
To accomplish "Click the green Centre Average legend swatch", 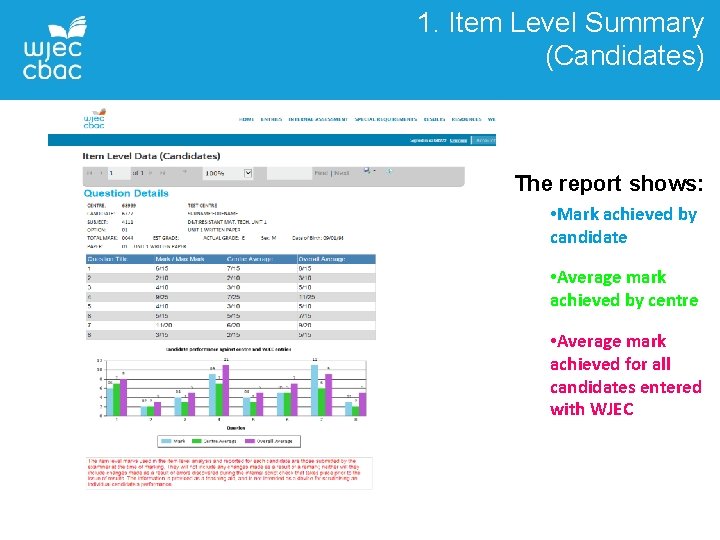I will coord(197,441).
